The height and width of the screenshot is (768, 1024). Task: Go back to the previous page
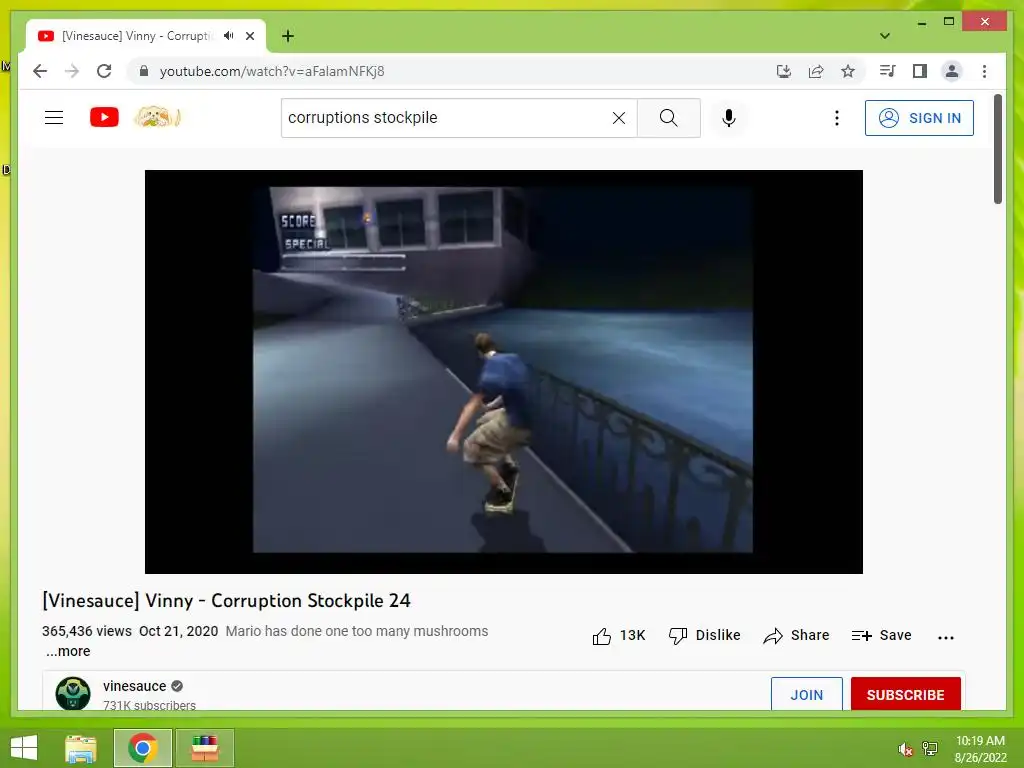(40, 71)
